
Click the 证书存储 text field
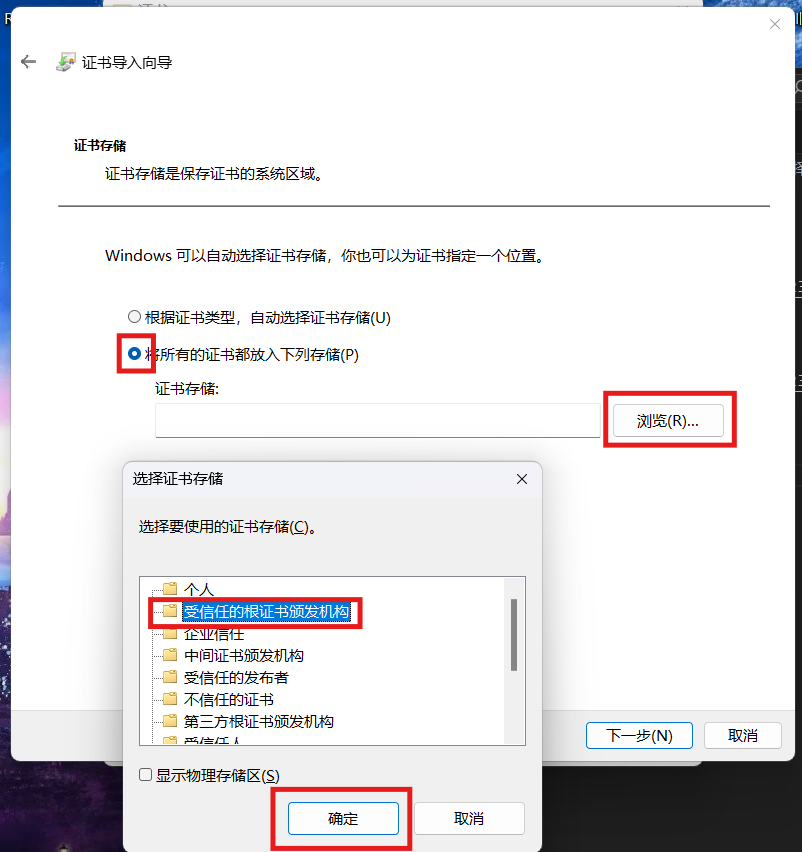pos(378,420)
